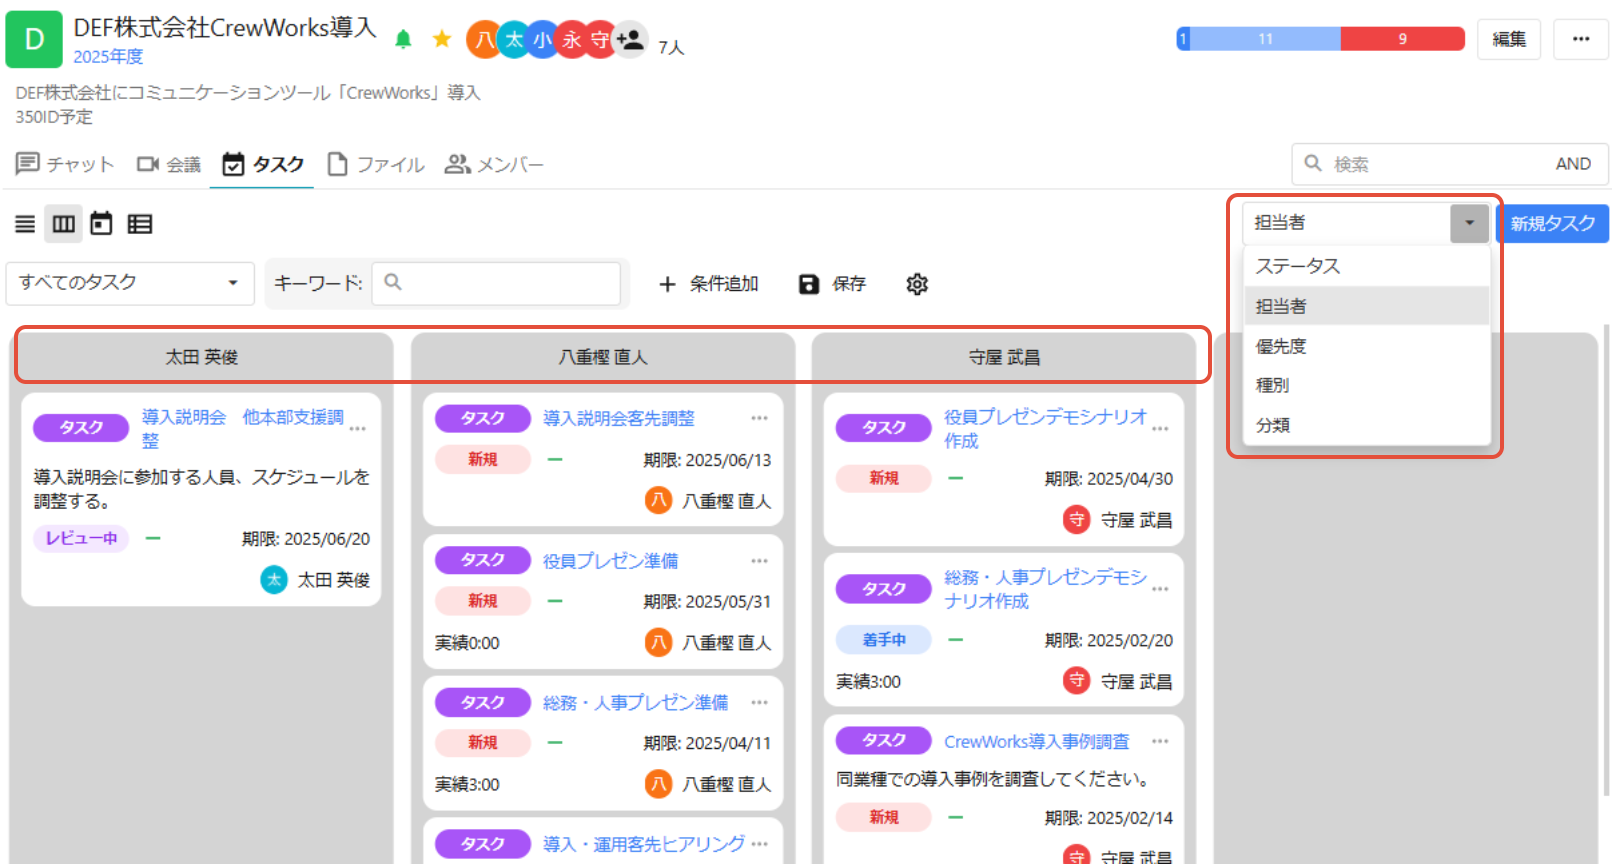
Task: Click the 着手中 status badge
Action: pyautogui.click(x=884, y=639)
